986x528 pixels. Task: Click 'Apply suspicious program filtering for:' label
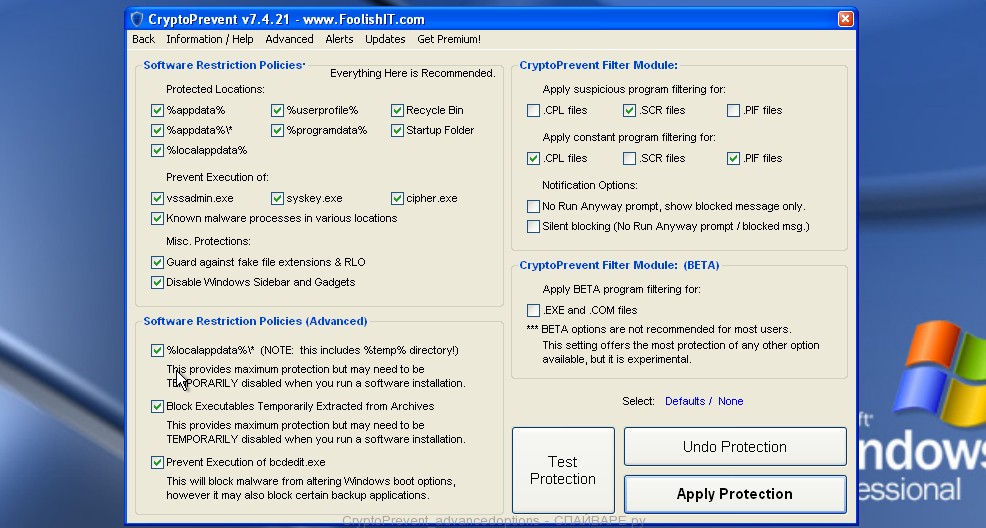[634, 89]
